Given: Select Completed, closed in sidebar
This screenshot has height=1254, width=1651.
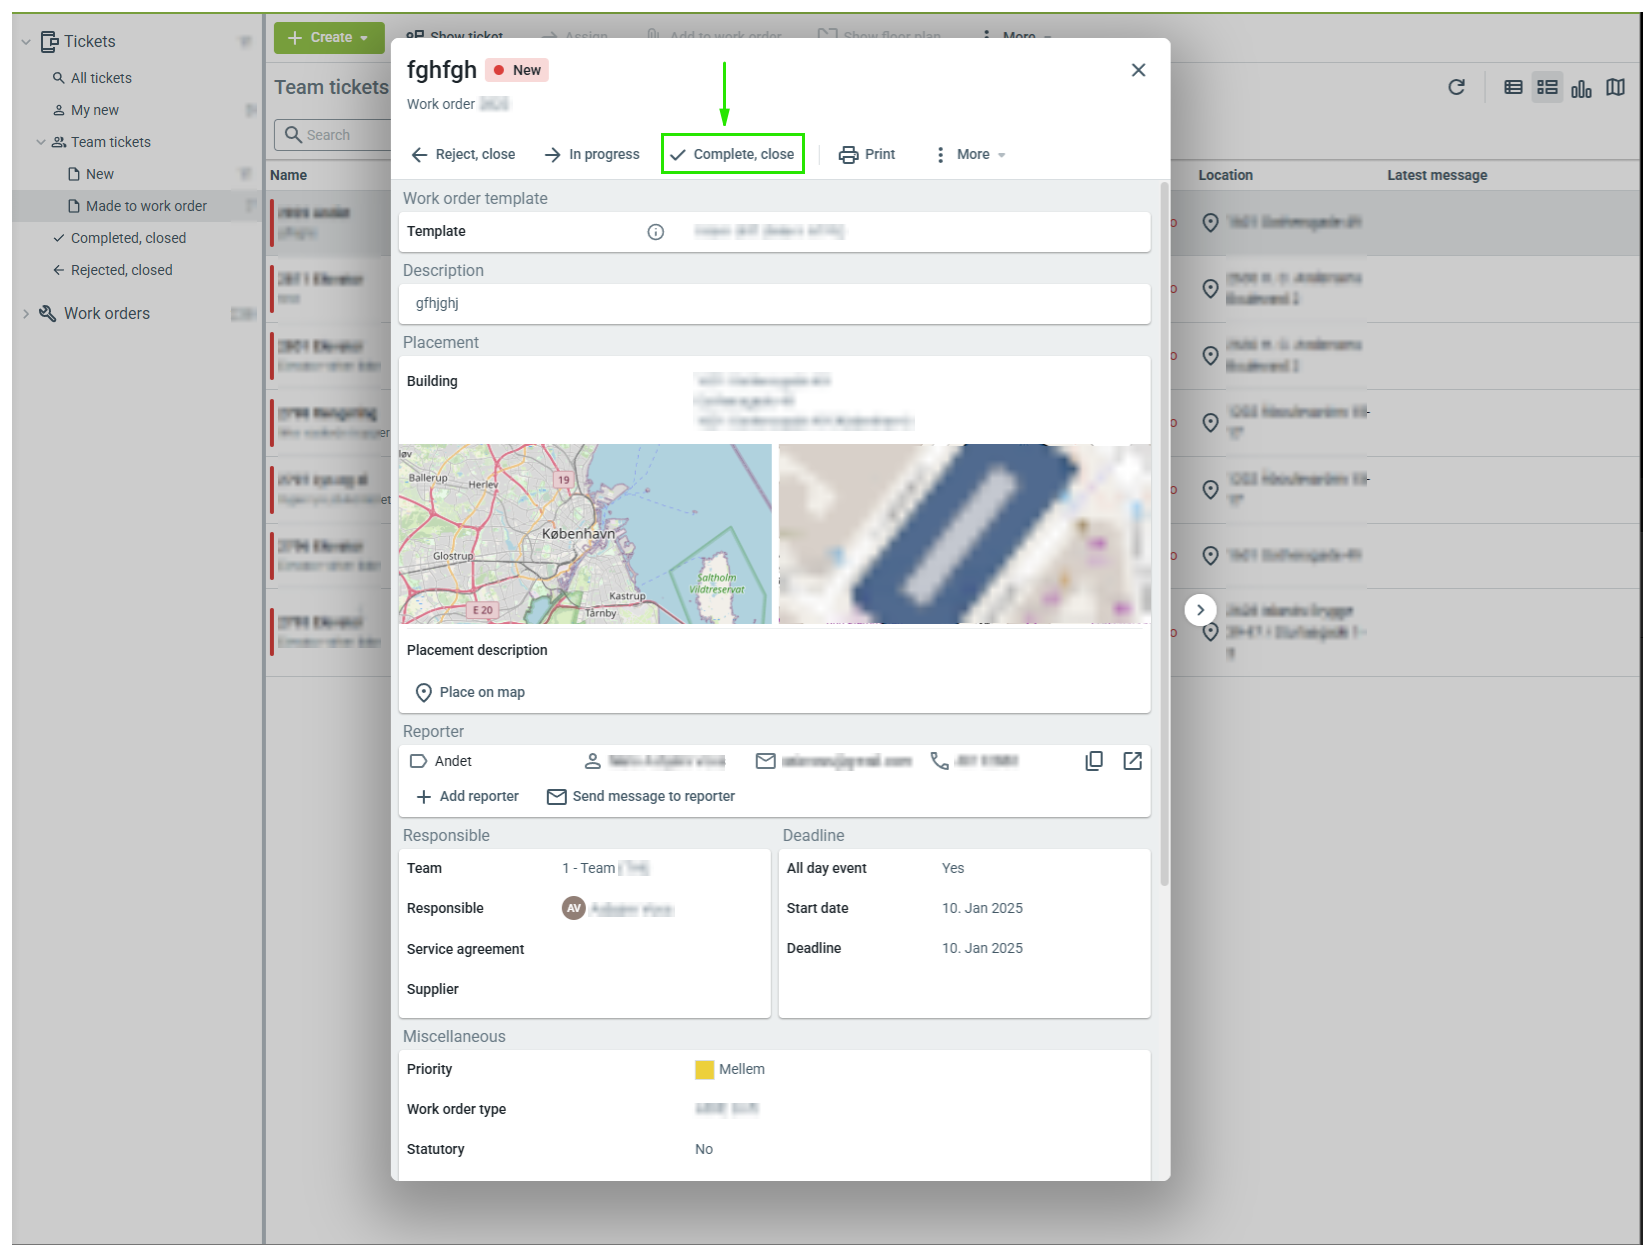Looking at the screenshot, I should click(128, 238).
